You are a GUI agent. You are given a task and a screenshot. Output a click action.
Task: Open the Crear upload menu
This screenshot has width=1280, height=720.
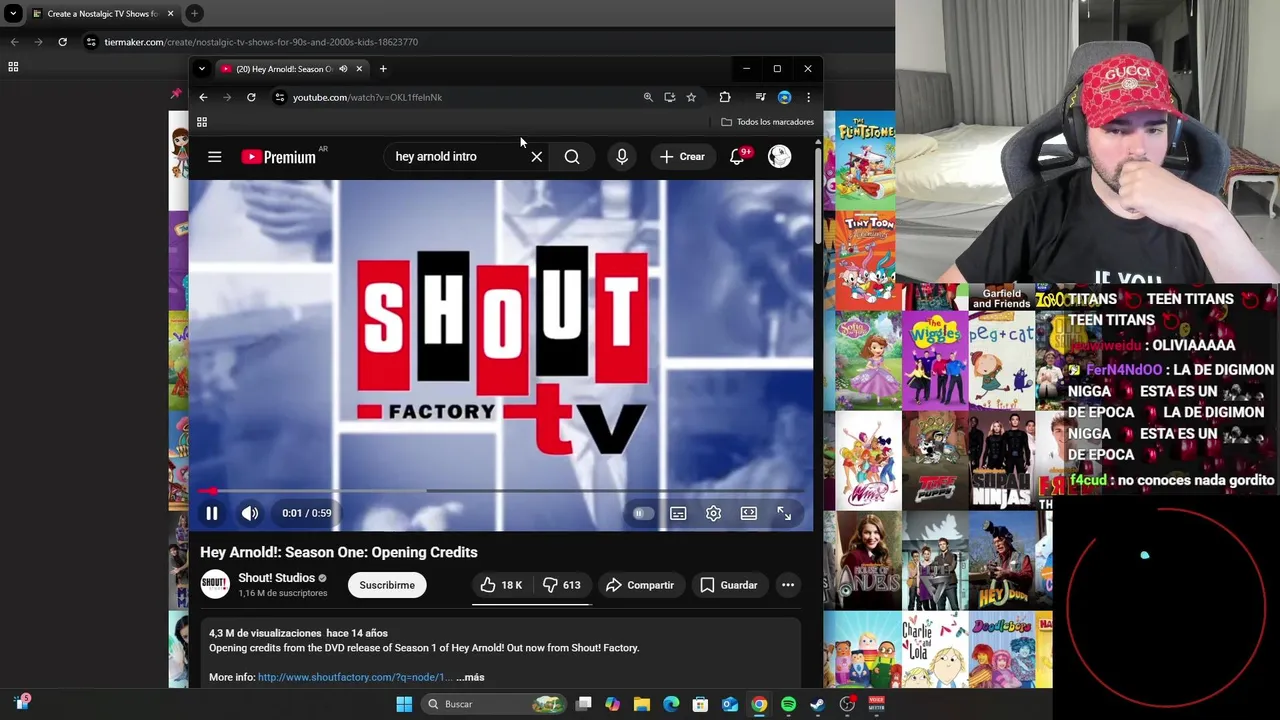tap(682, 157)
